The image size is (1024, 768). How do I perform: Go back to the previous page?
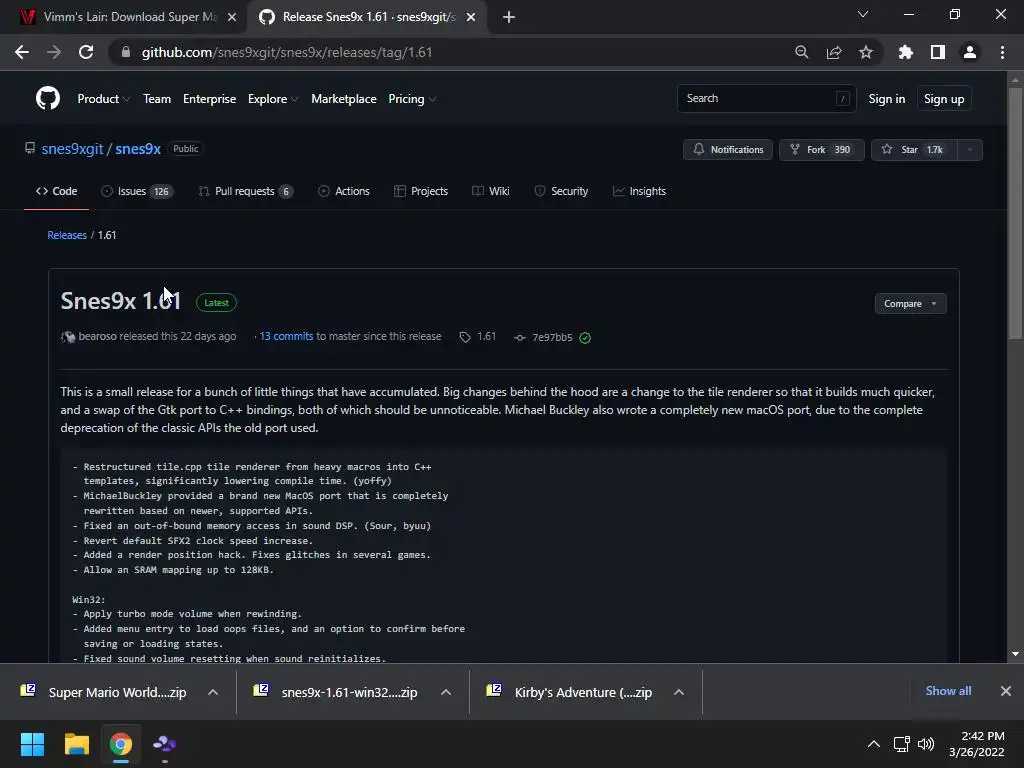pyautogui.click(x=22, y=52)
